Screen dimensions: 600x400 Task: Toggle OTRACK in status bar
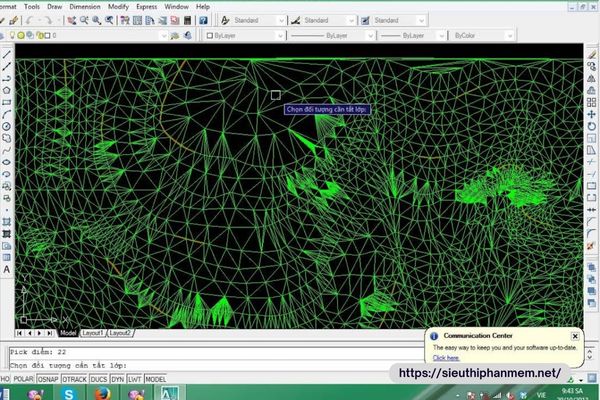(74, 379)
